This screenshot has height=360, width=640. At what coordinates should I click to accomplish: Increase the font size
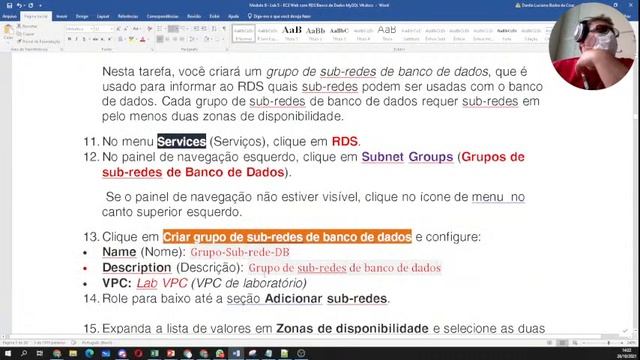(x=118, y=29)
